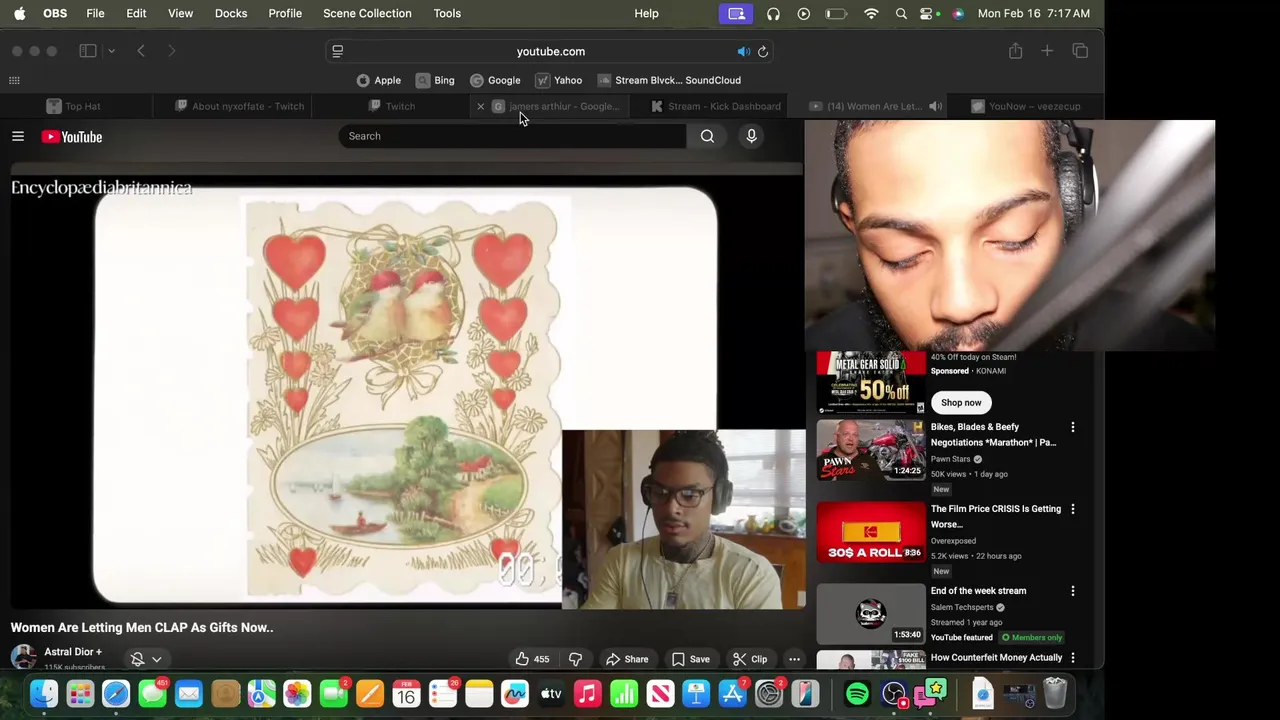Open OBS from the Dock

pos(894,693)
